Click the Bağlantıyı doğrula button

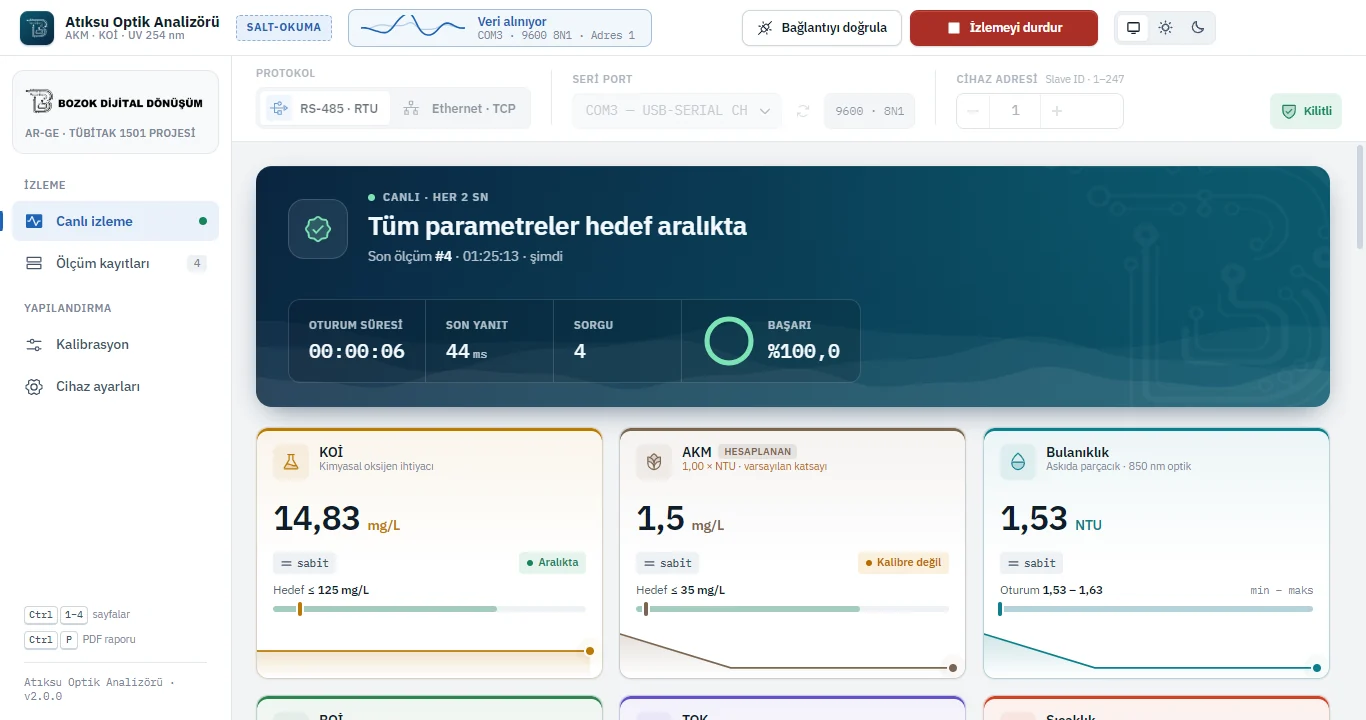click(x=822, y=28)
